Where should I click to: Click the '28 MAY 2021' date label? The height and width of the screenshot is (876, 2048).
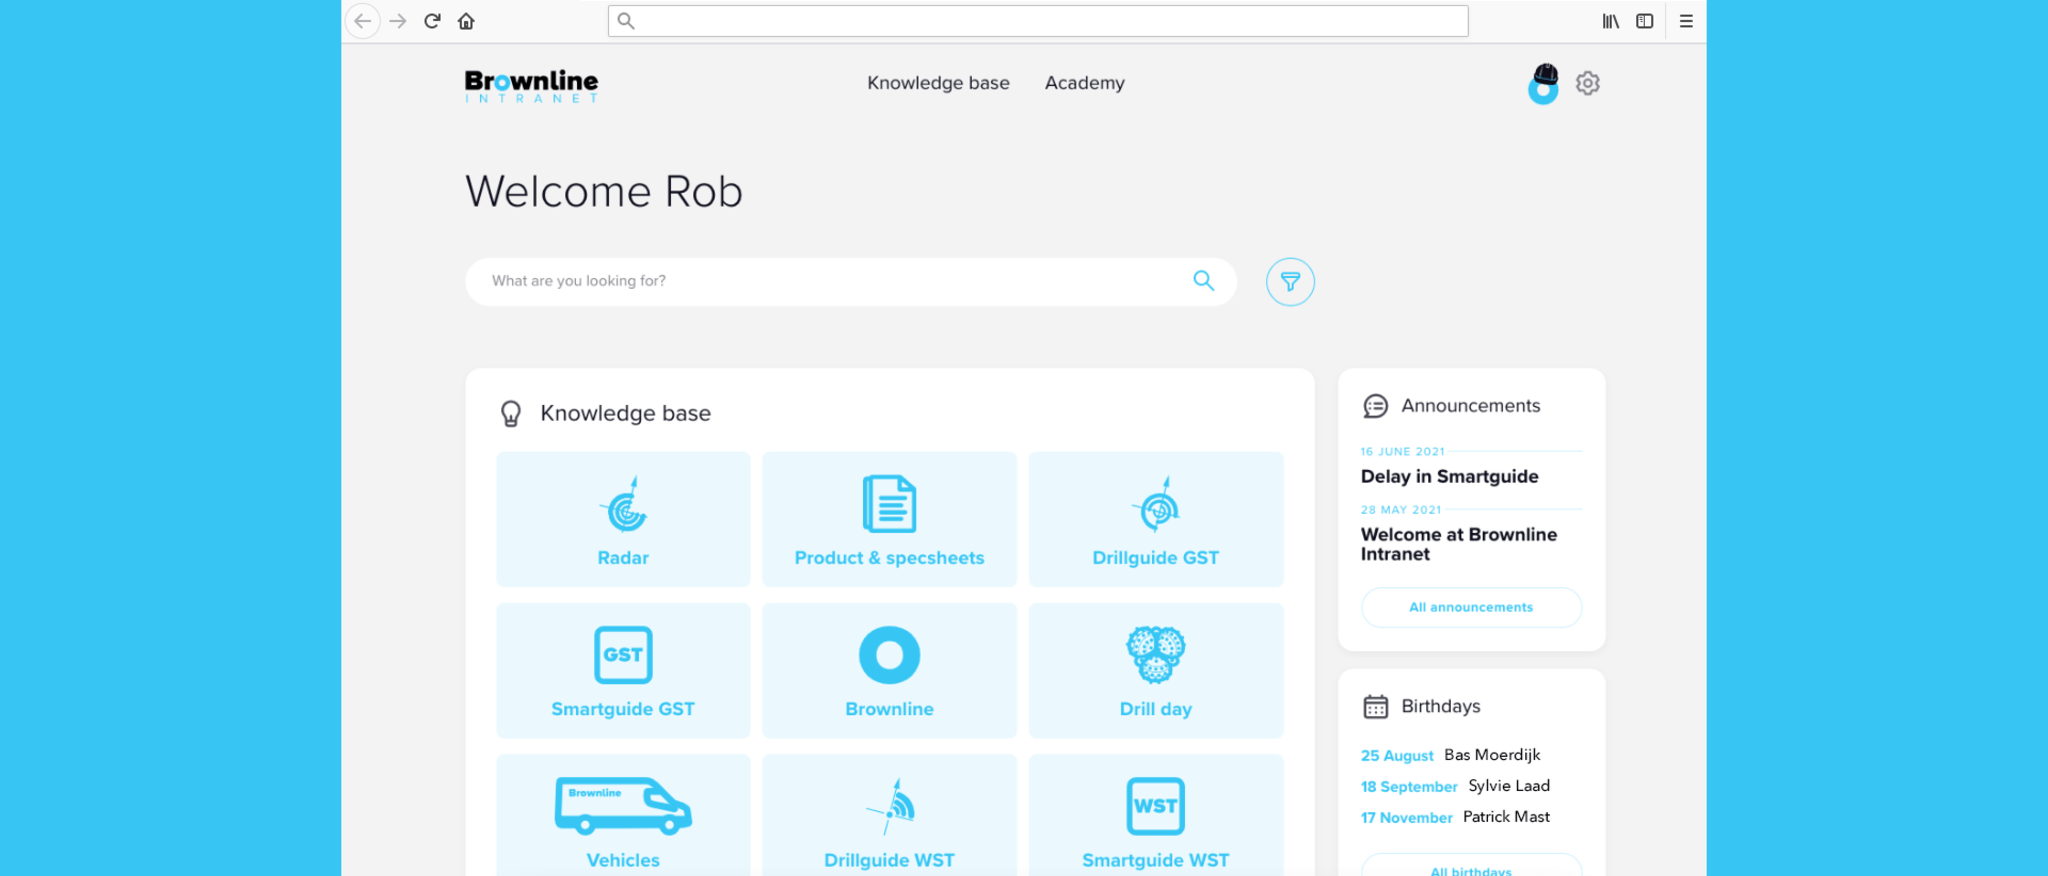(x=1401, y=510)
